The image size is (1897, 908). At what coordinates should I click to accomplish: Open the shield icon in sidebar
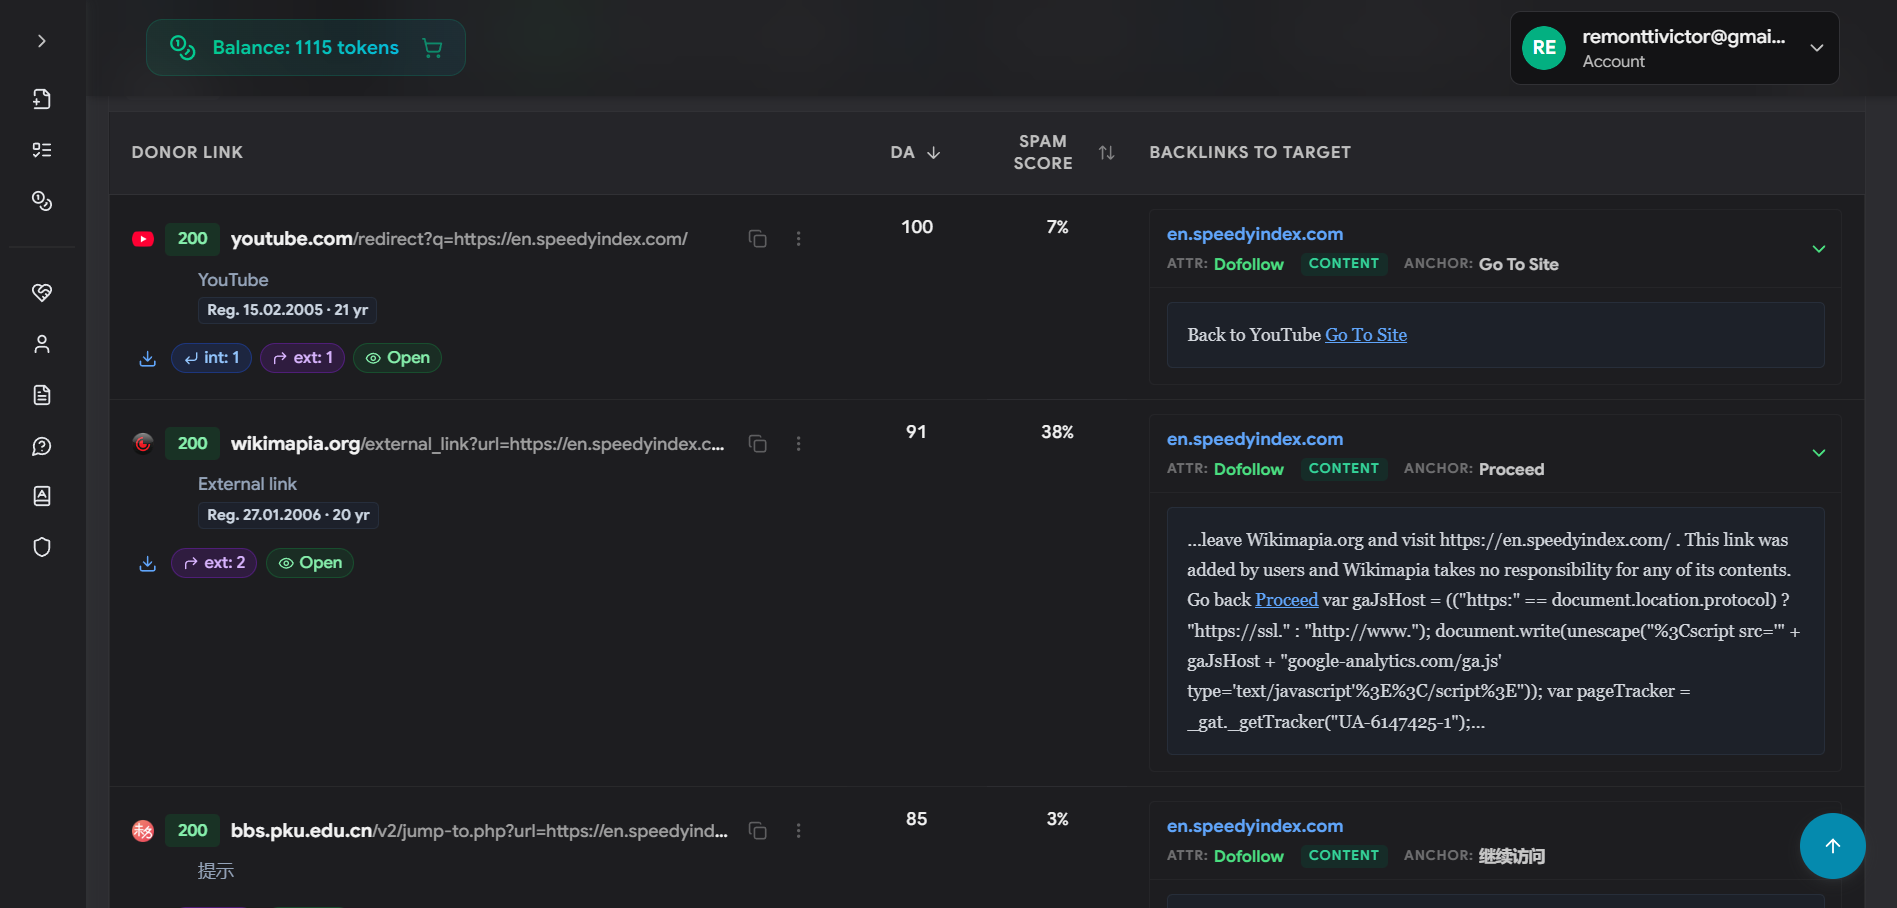[x=42, y=547]
